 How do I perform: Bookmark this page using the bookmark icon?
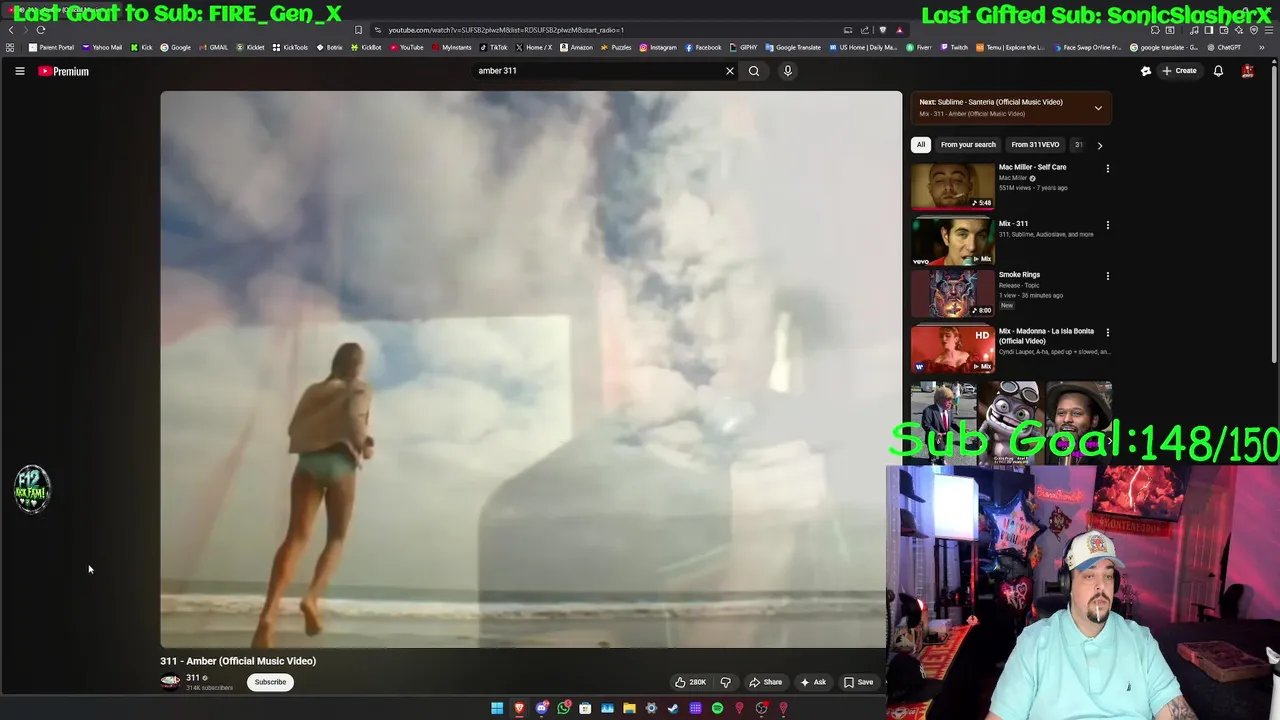[358, 30]
